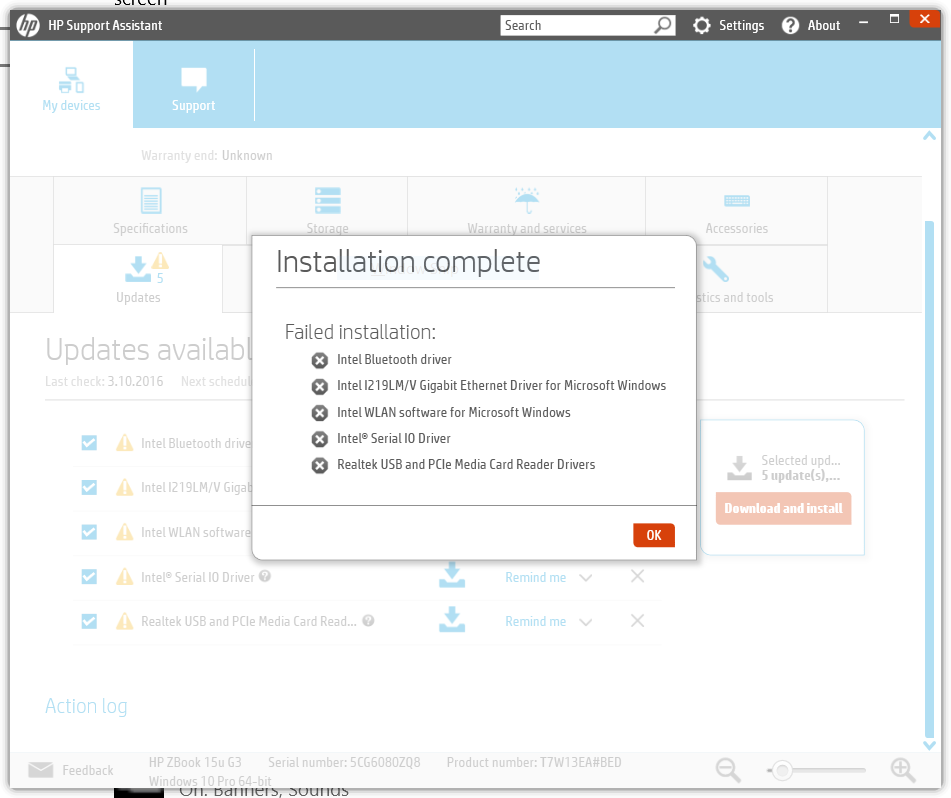The image size is (951, 798).
Task: Open the Action log link
Action: tap(86, 706)
